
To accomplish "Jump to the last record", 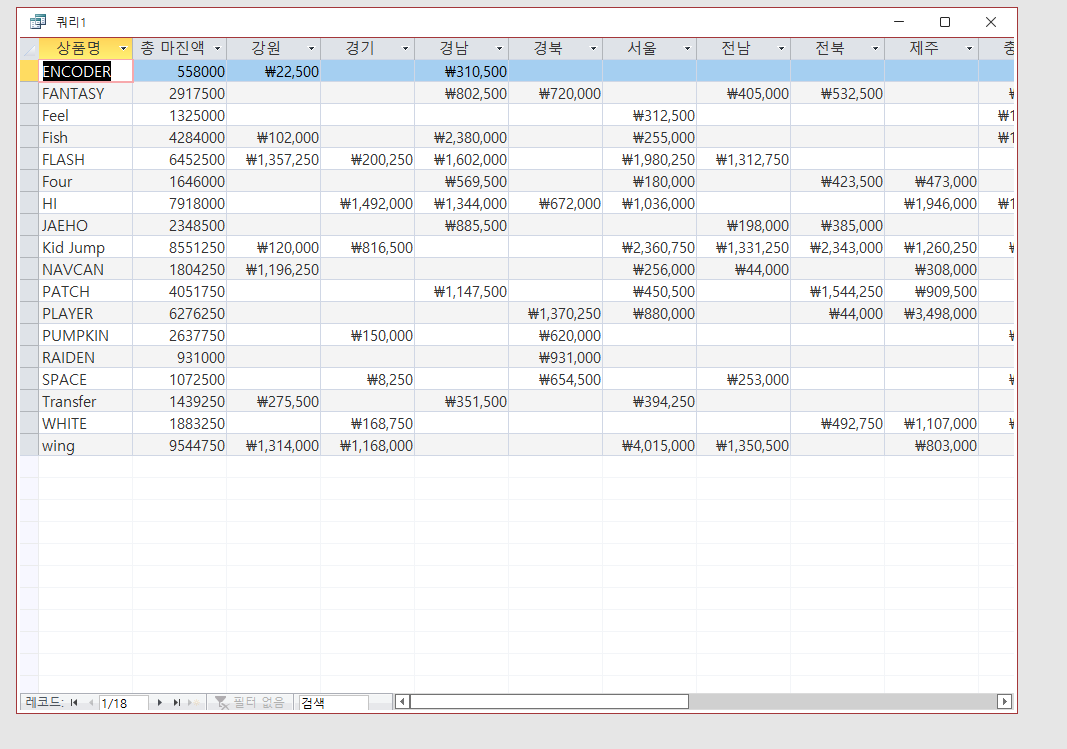I will coord(177,703).
